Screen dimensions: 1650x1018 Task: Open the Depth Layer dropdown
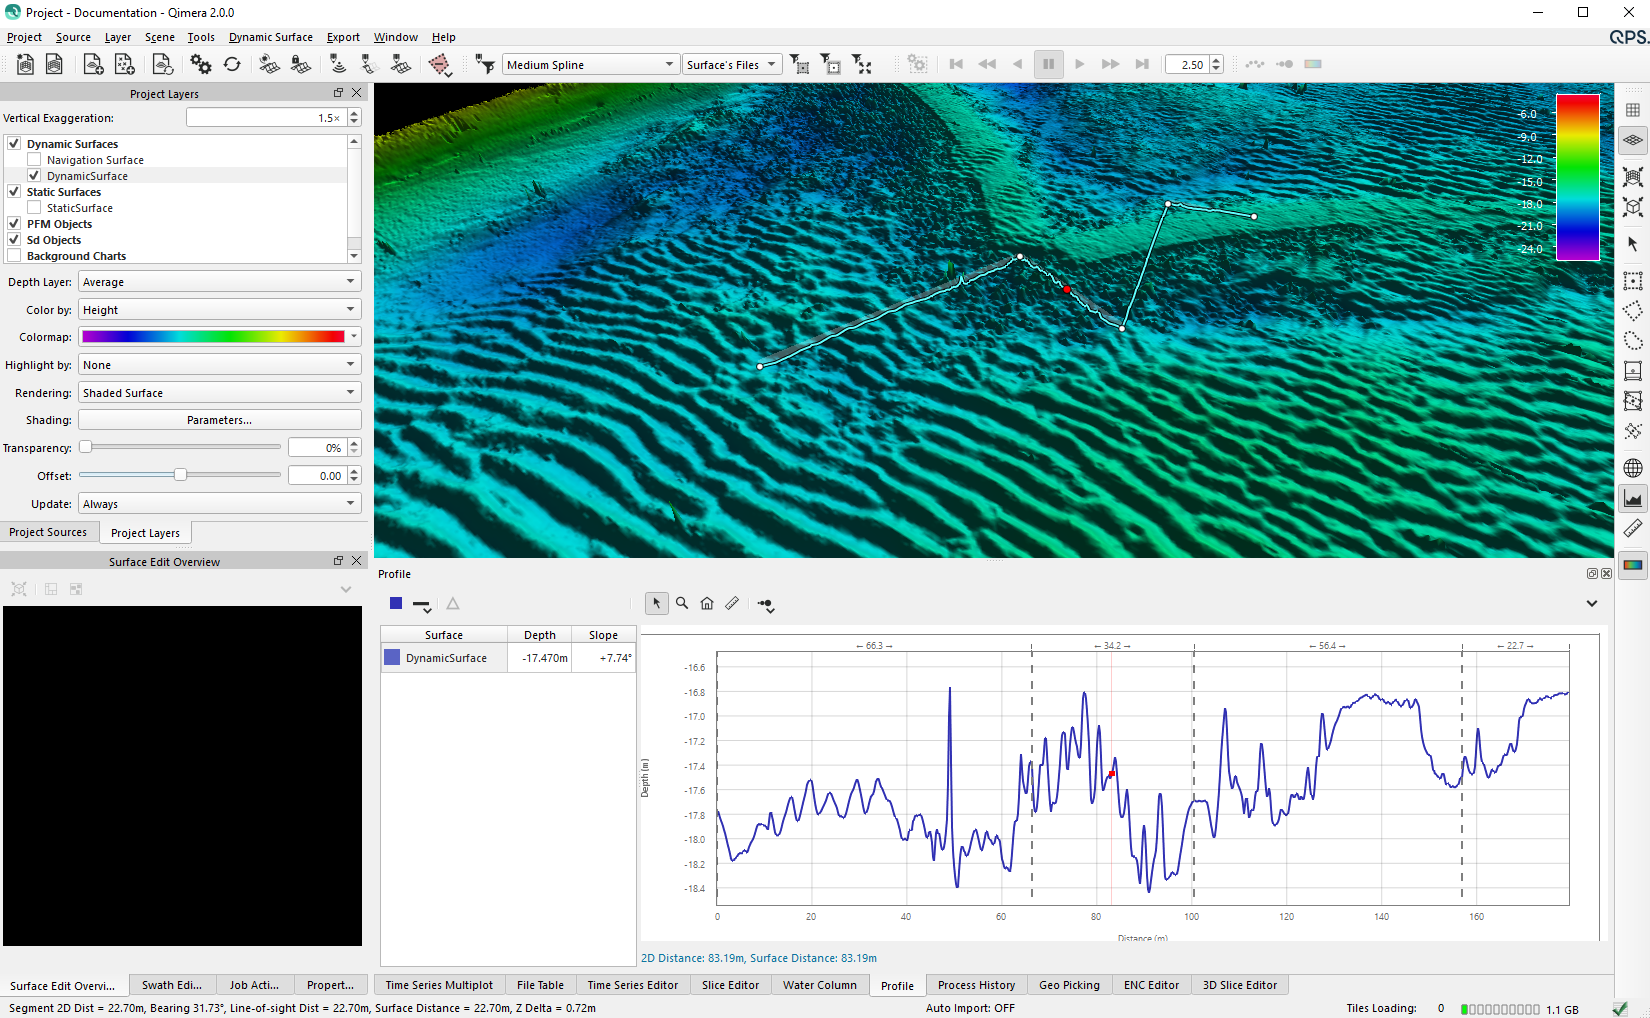pos(219,282)
